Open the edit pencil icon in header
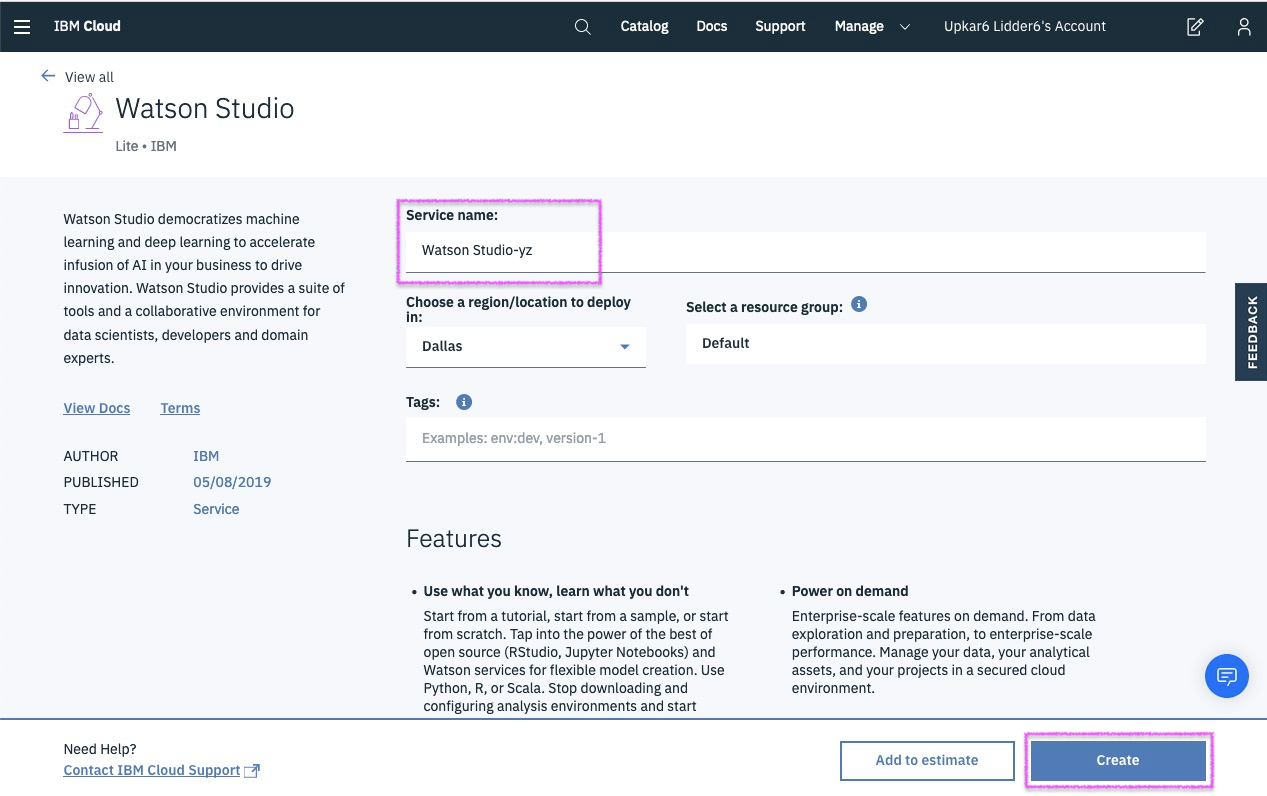Viewport: 1267px width, 796px height. pyautogui.click(x=1195, y=27)
